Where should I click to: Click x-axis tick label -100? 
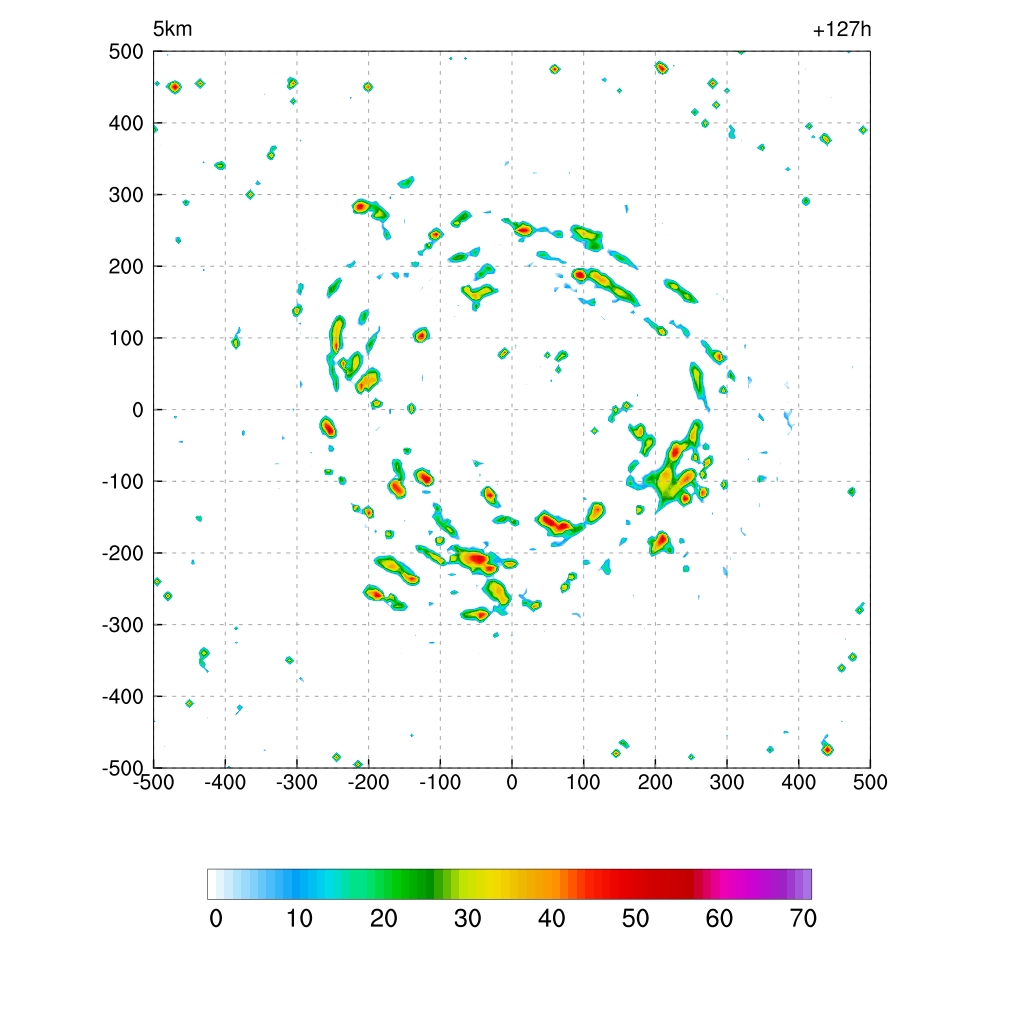(x=440, y=782)
